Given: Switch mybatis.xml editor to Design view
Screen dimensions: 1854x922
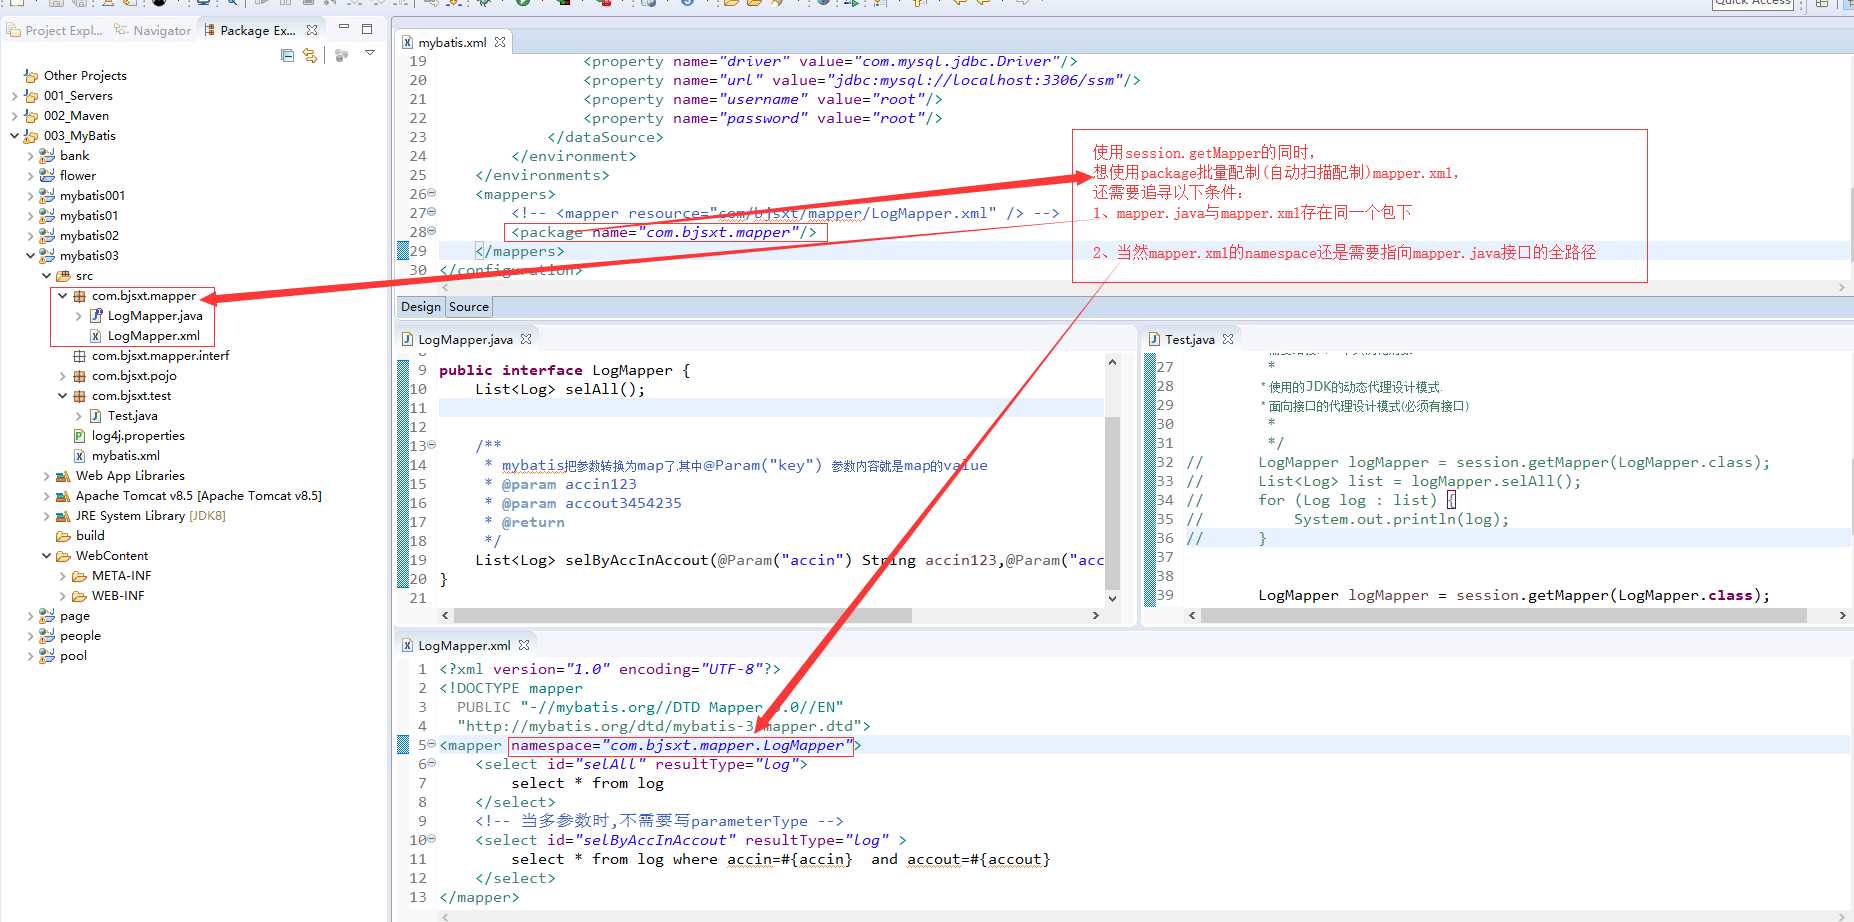Looking at the screenshot, I should (x=421, y=307).
